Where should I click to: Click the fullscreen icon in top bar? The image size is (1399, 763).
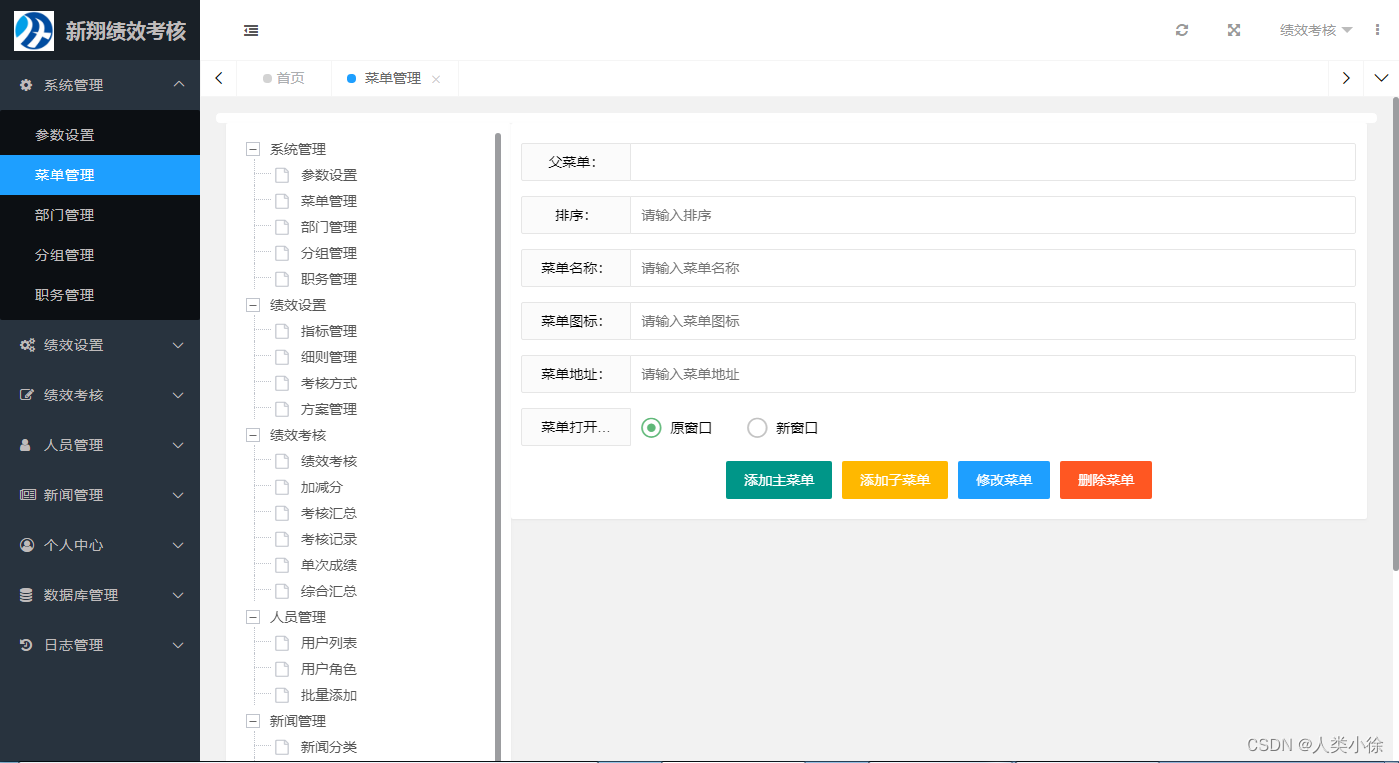coord(1234,30)
